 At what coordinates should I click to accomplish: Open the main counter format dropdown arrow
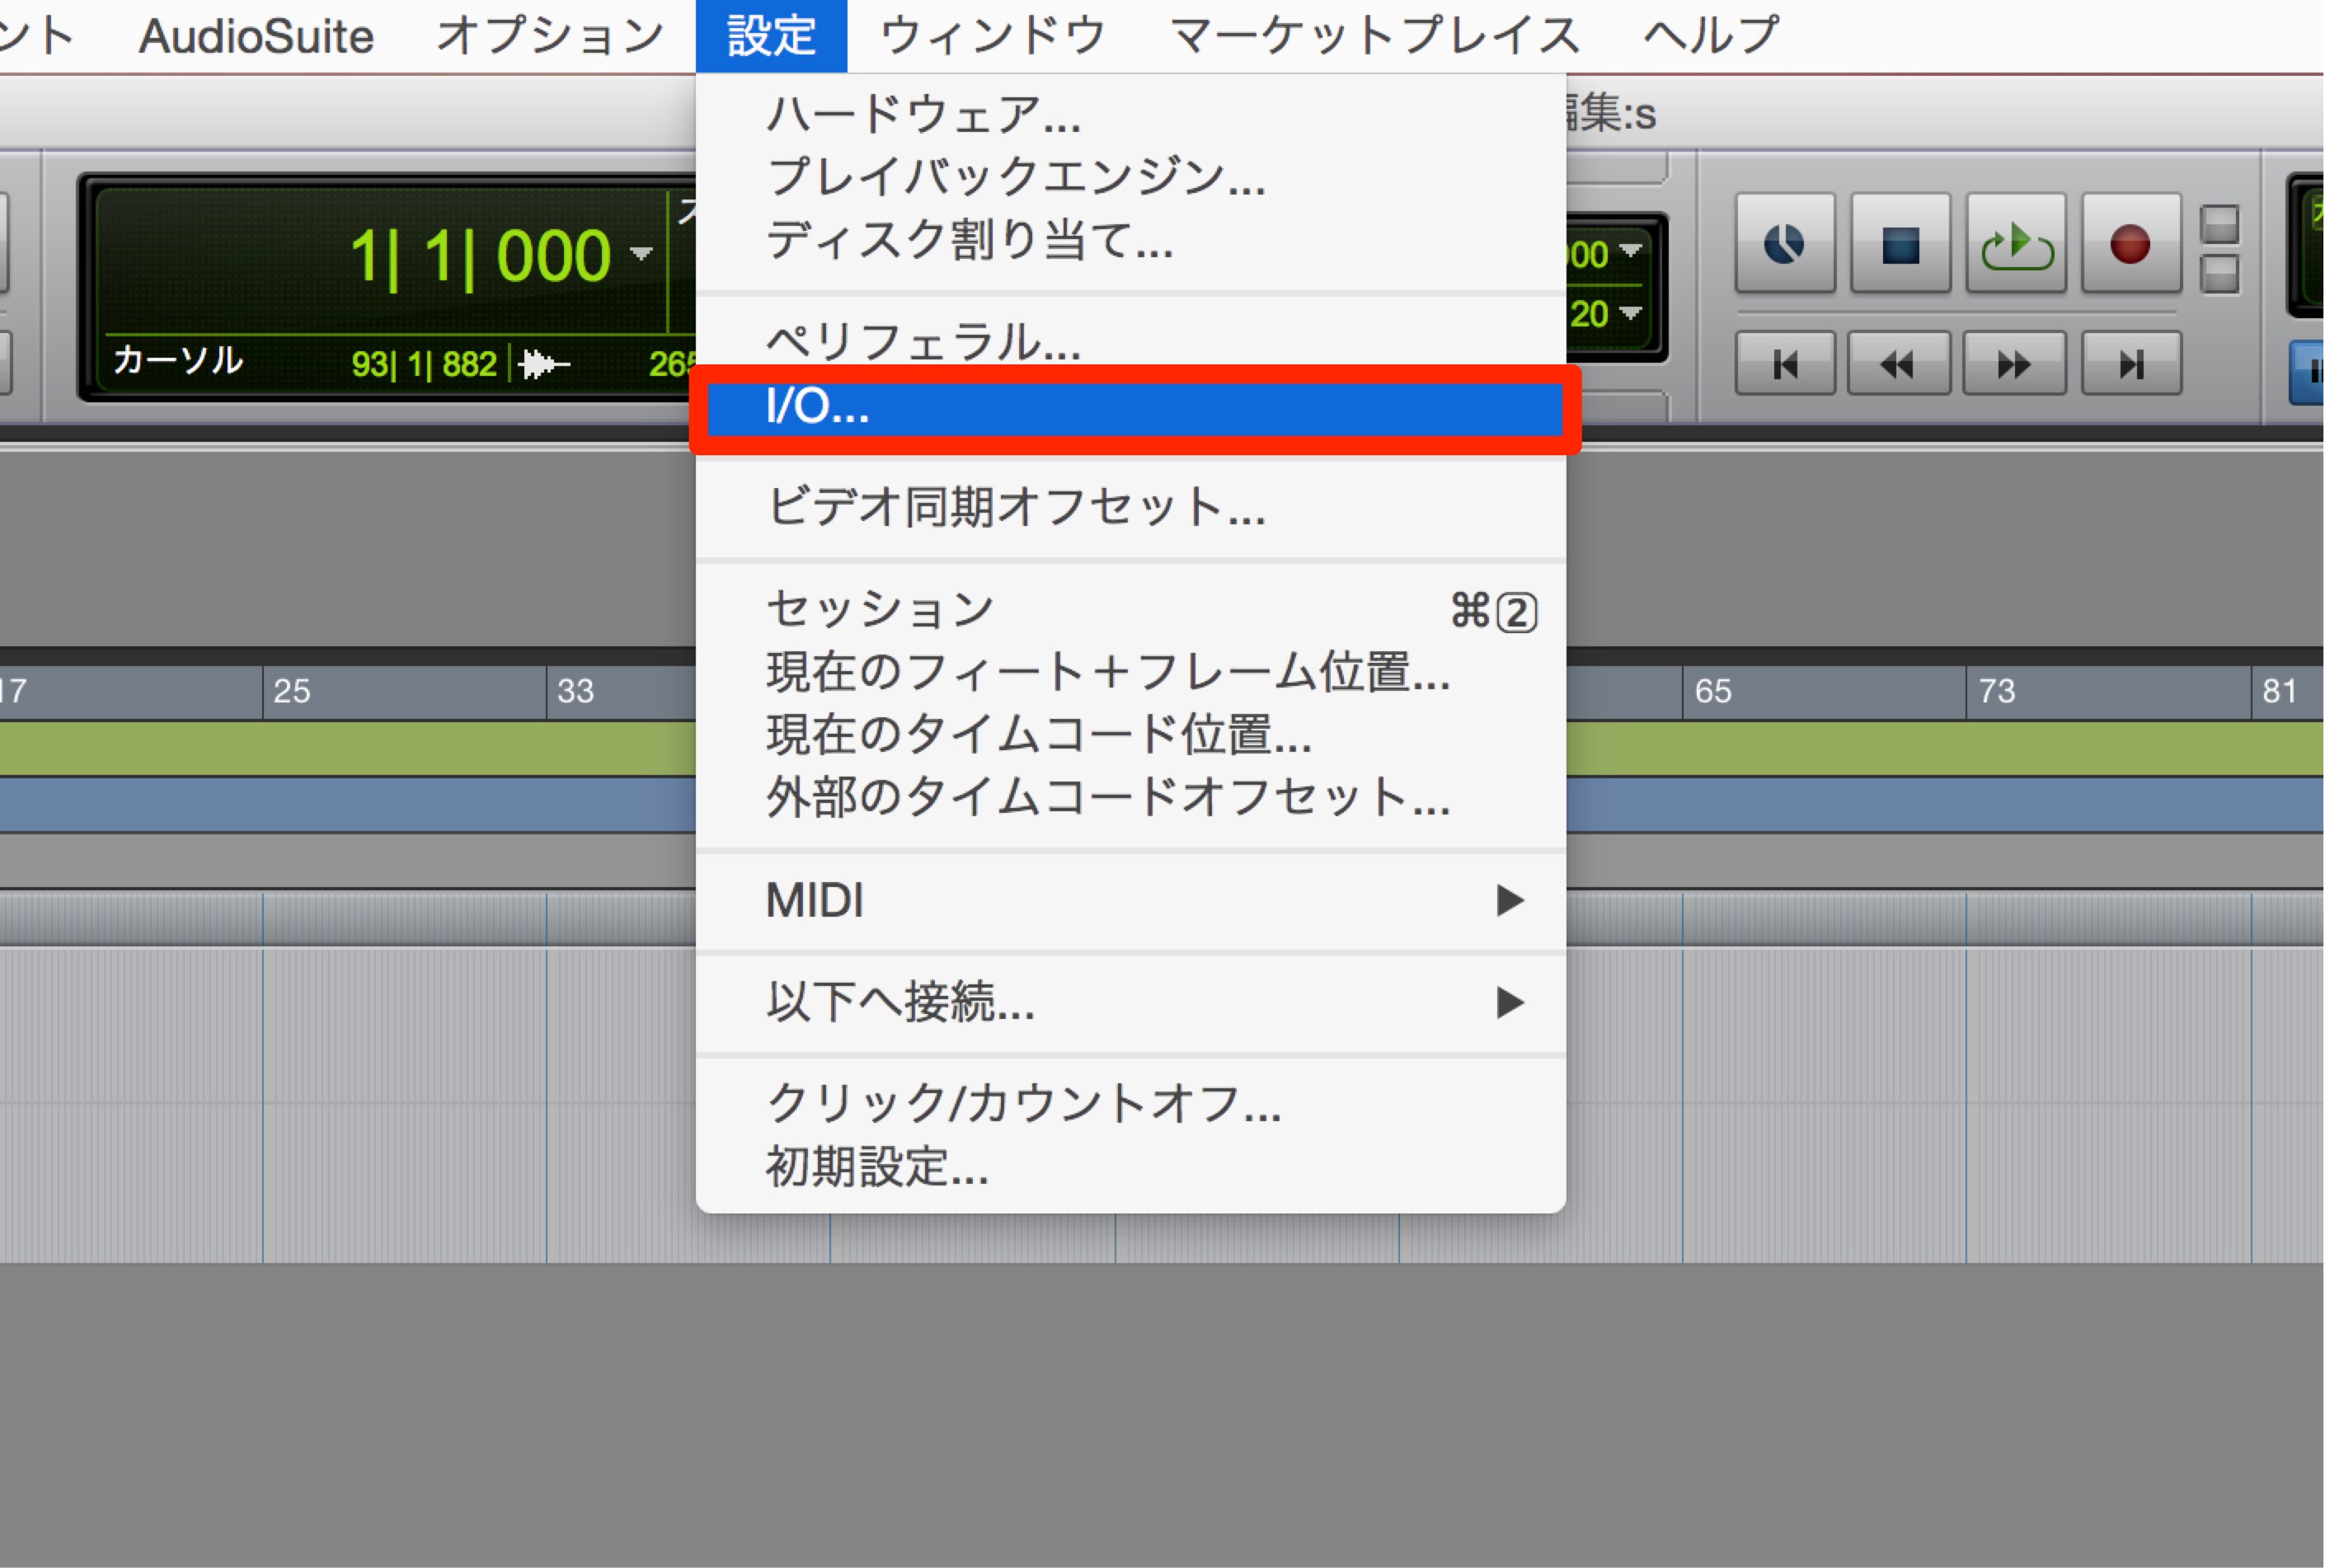[641, 253]
